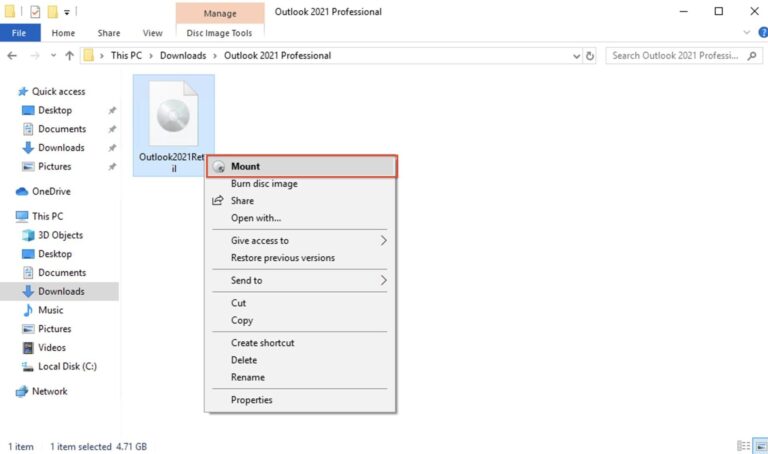Screen dimensions: 768x454
Task: Click the Help question mark icon
Action: click(x=763, y=33)
